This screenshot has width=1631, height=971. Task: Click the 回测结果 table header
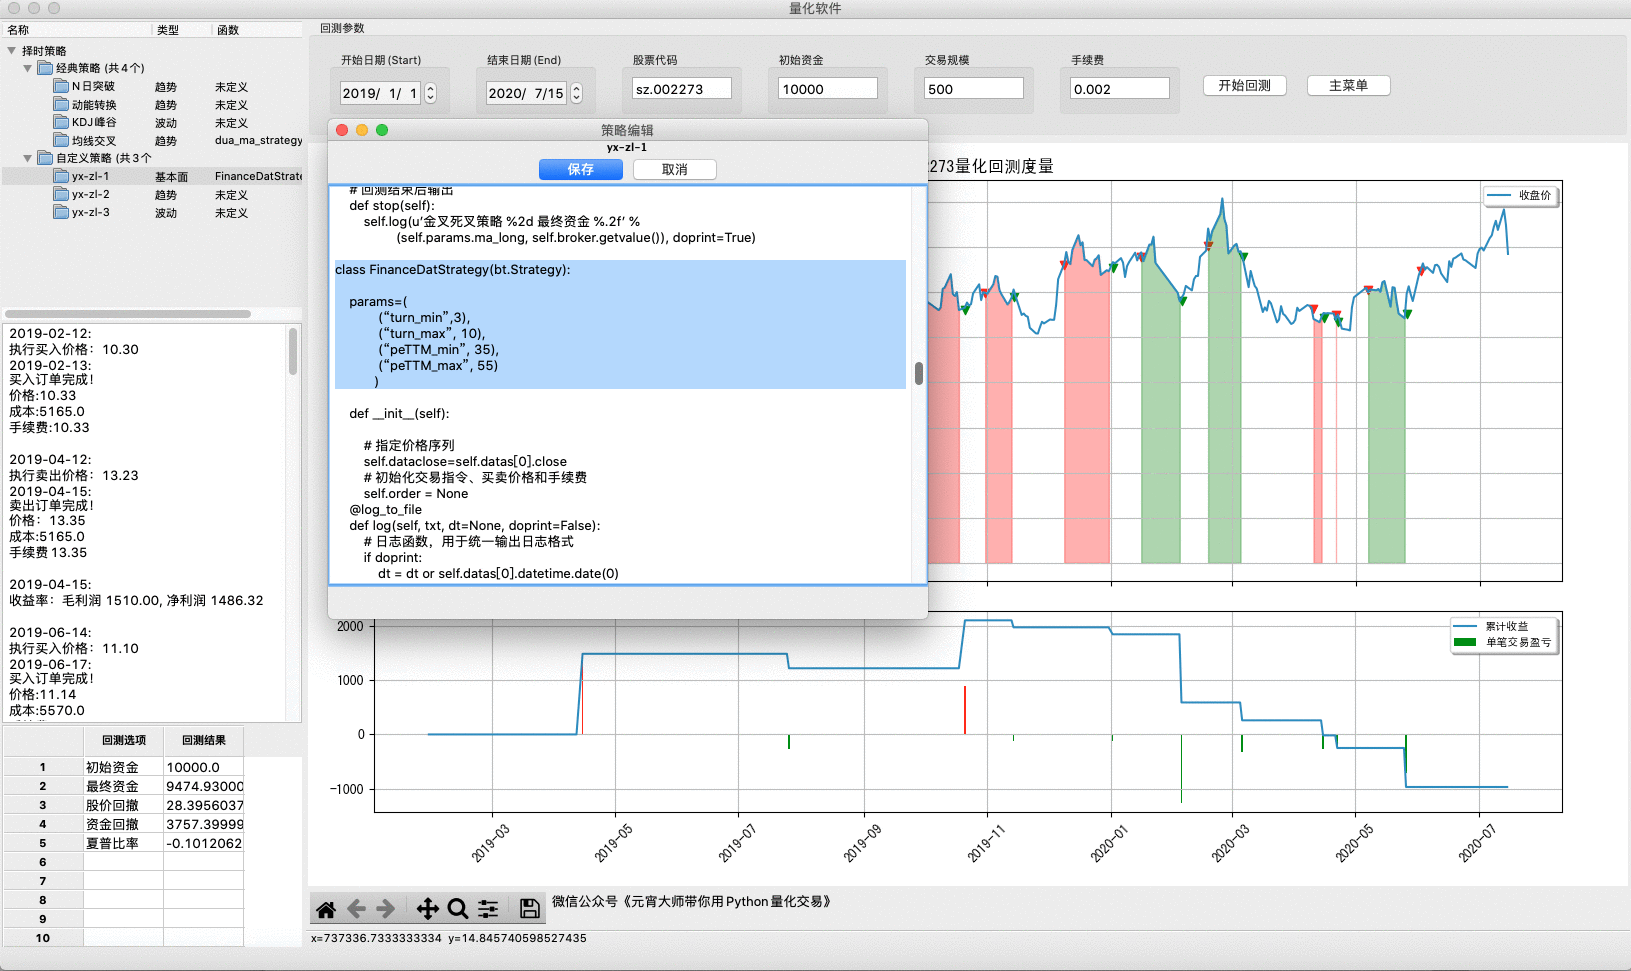[204, 741]
